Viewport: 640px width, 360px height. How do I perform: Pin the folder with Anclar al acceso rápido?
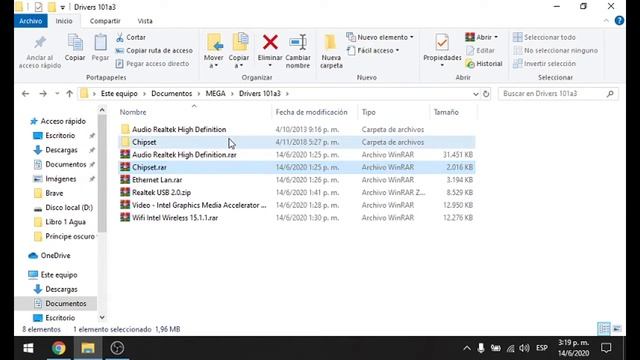coord(40,51)
